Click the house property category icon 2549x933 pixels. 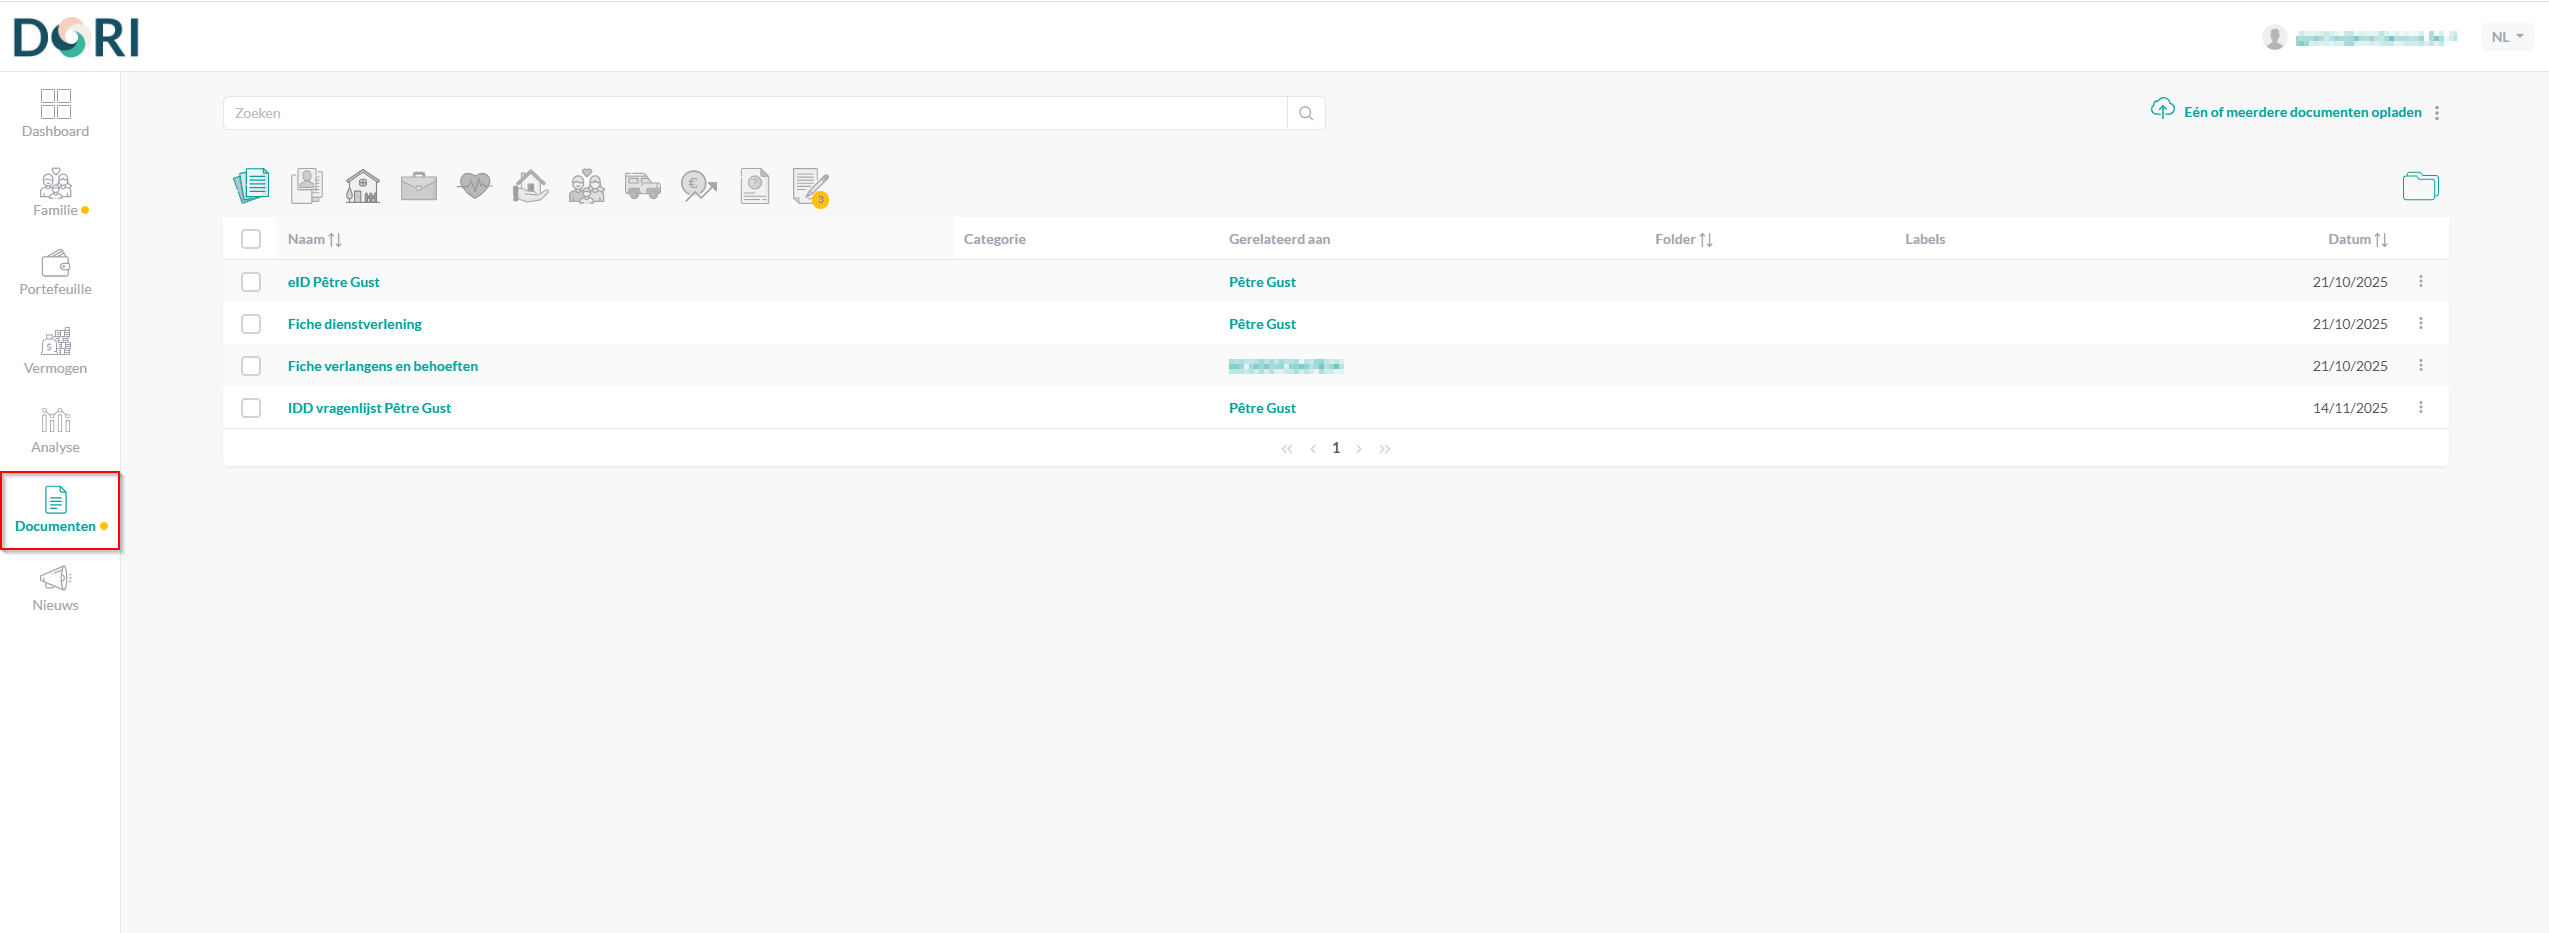pos(362,187)
